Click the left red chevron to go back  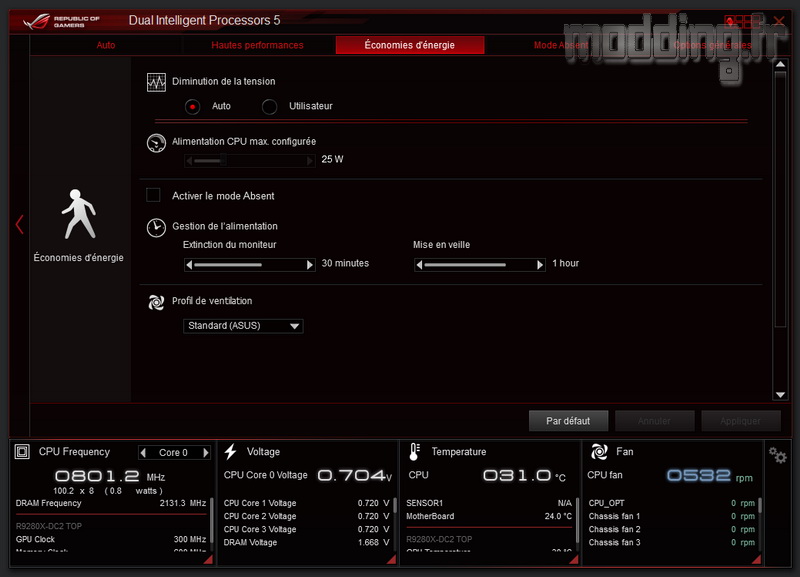(x=19, y=224)
